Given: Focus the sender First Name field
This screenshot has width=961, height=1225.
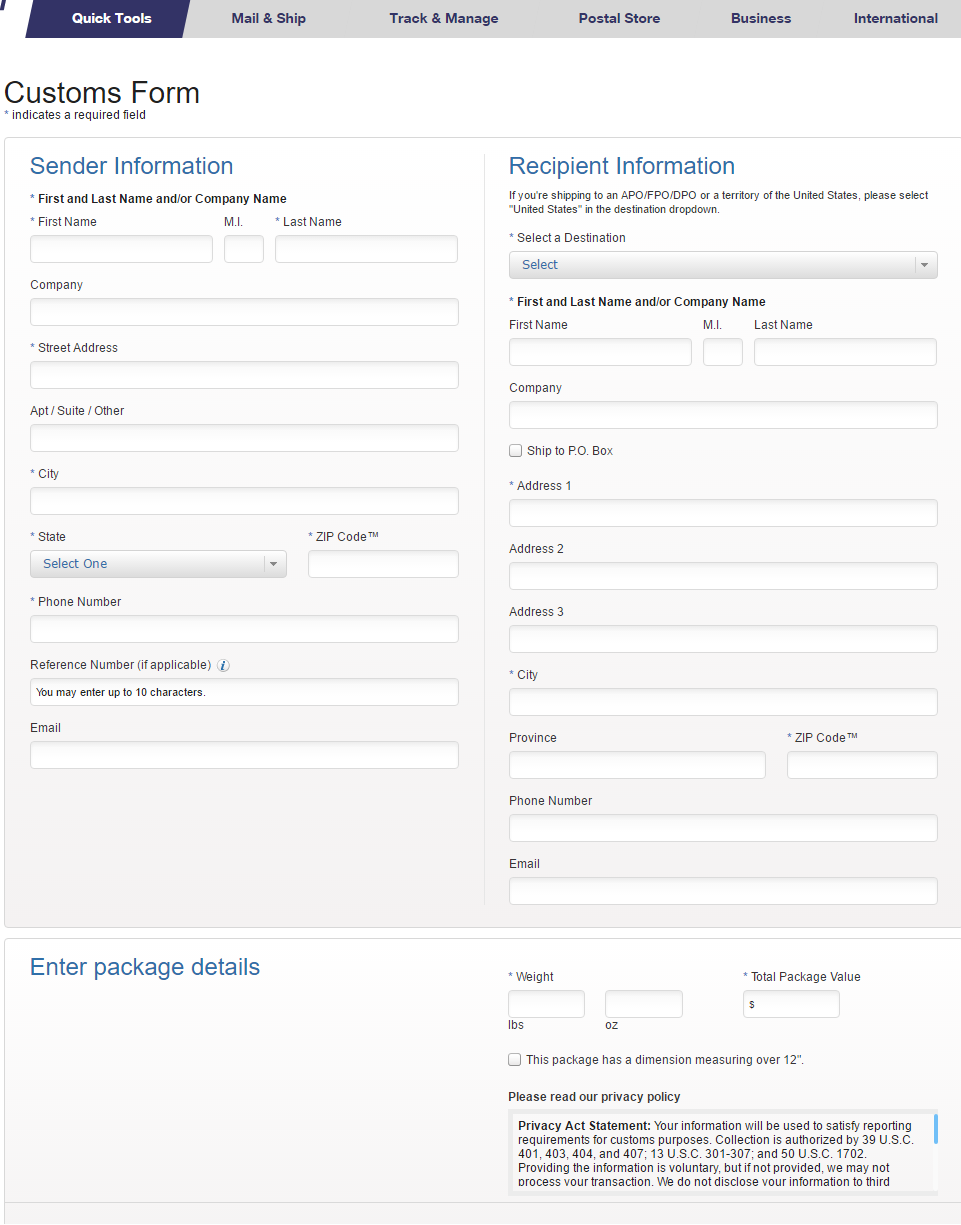Looking at the screenshot, I should [121, 249].
